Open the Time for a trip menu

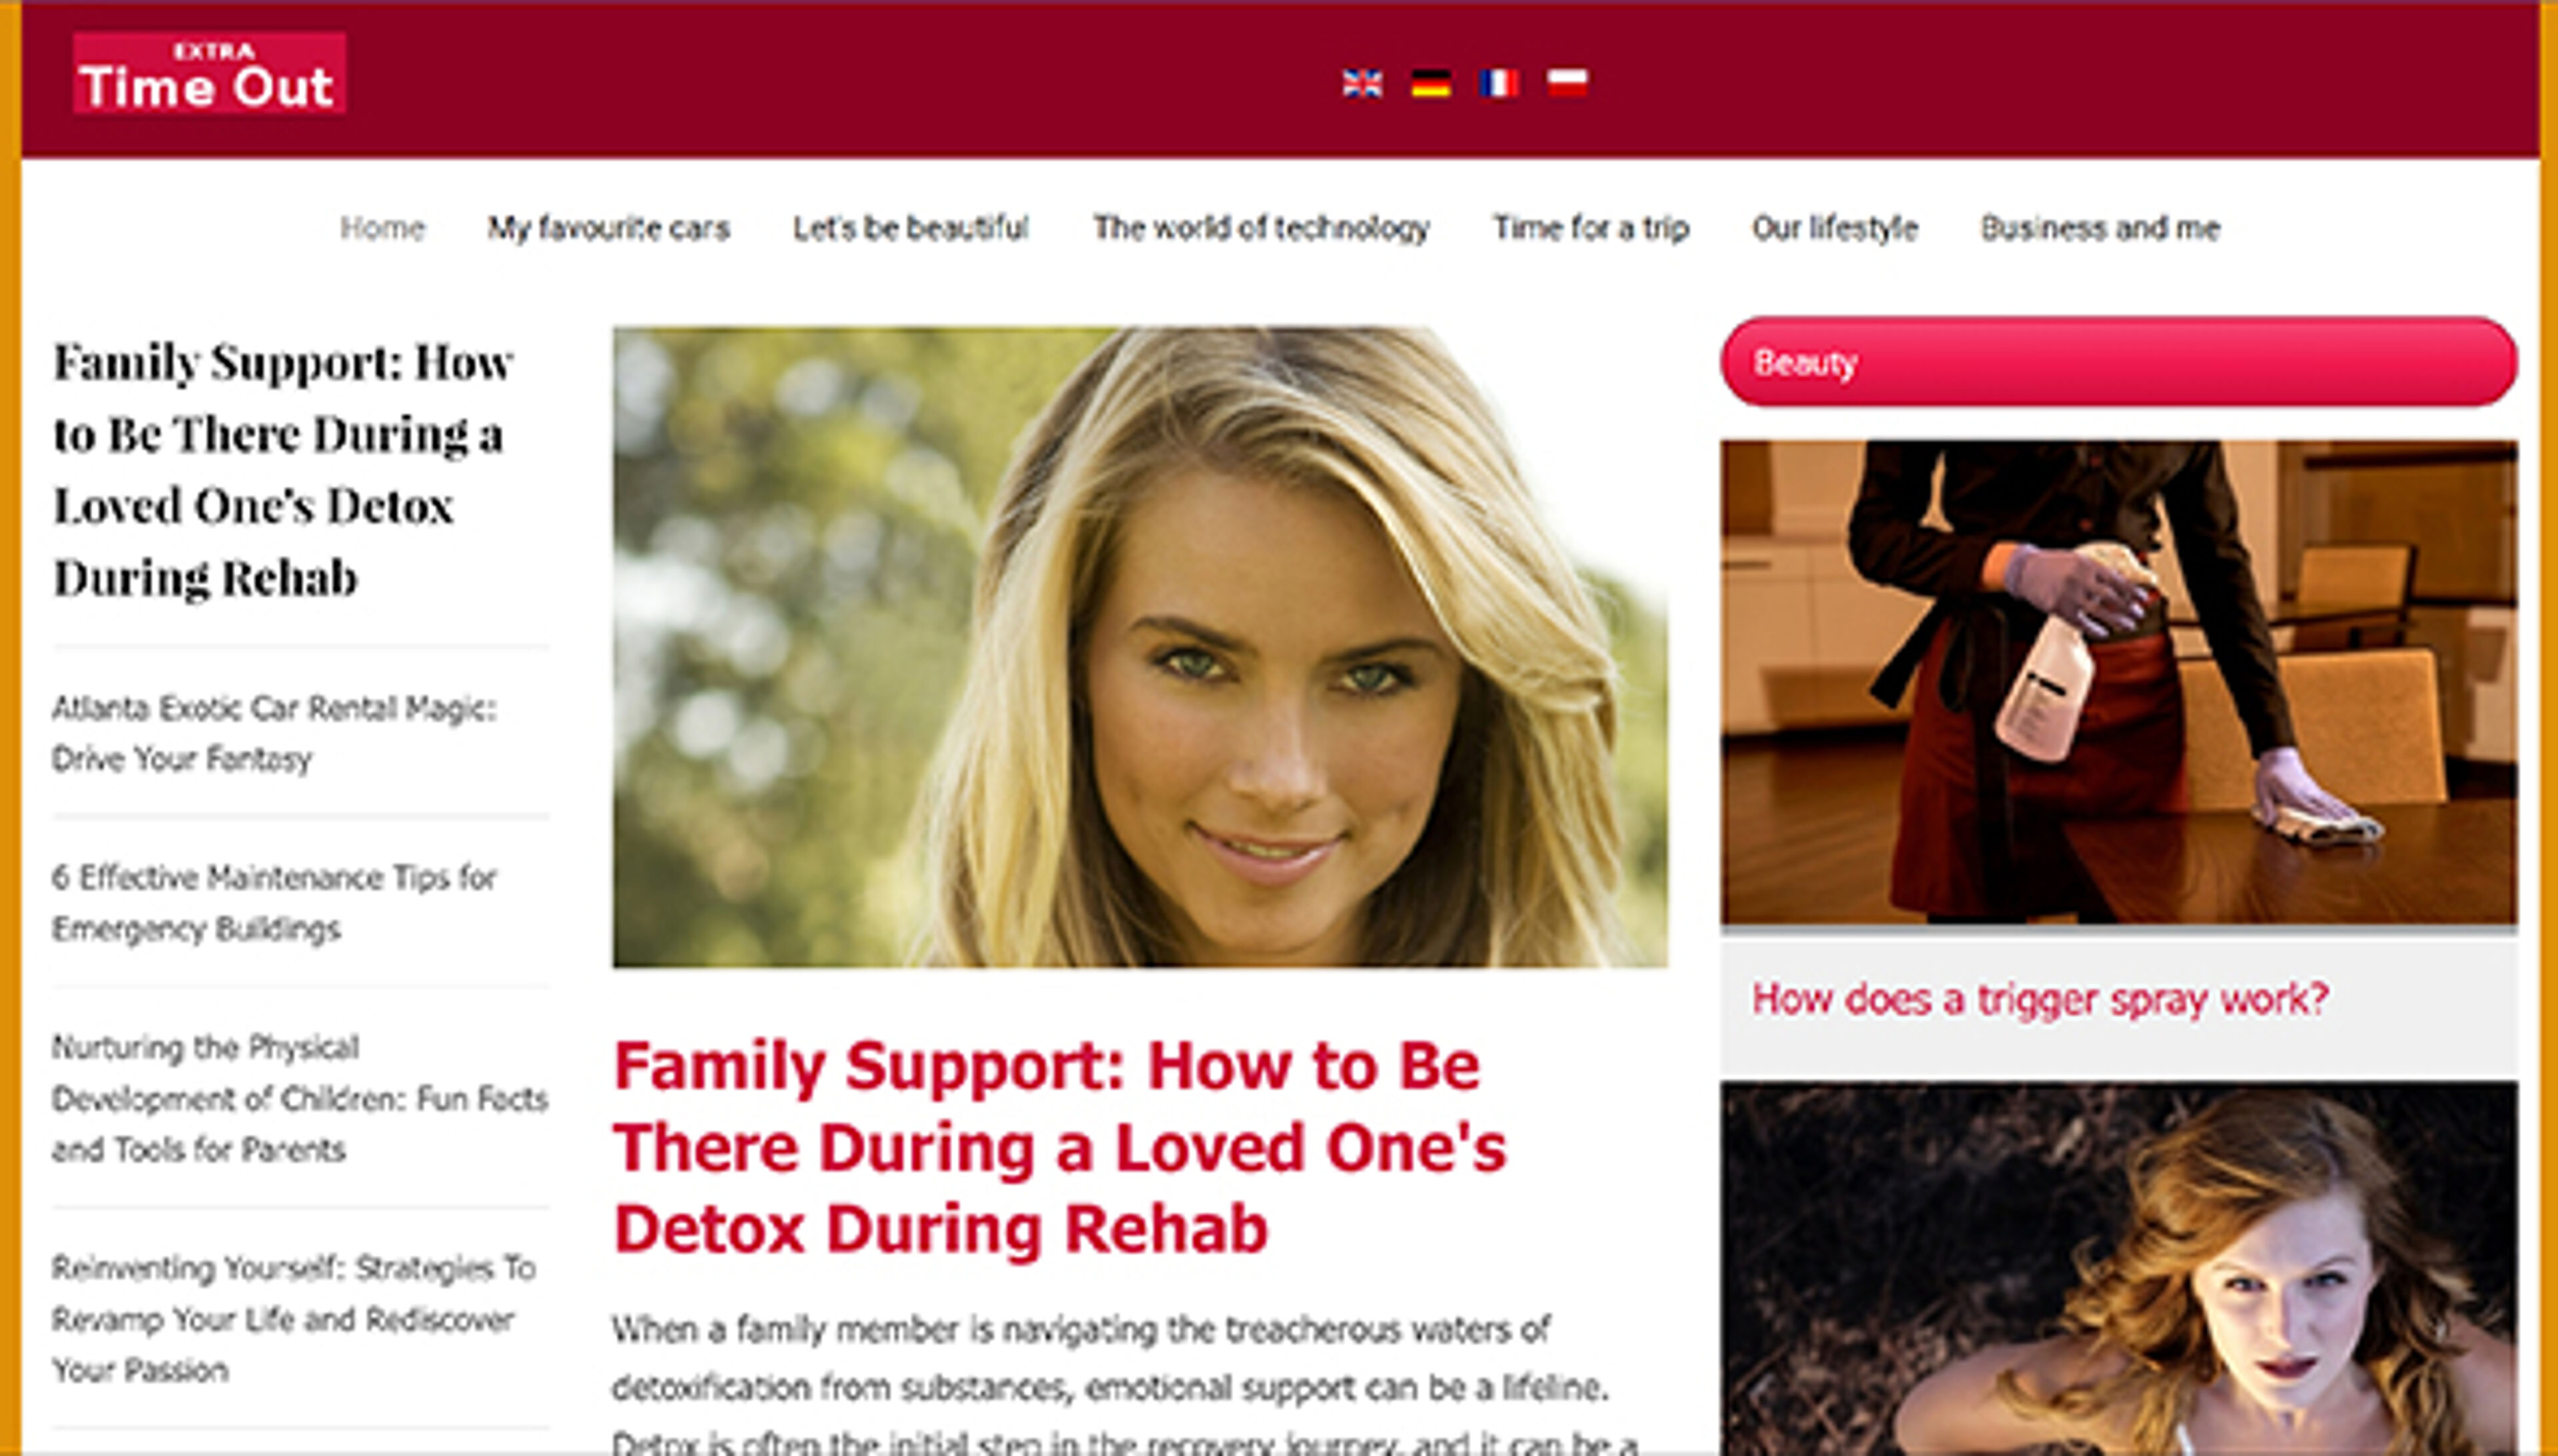coord(1591,228)
